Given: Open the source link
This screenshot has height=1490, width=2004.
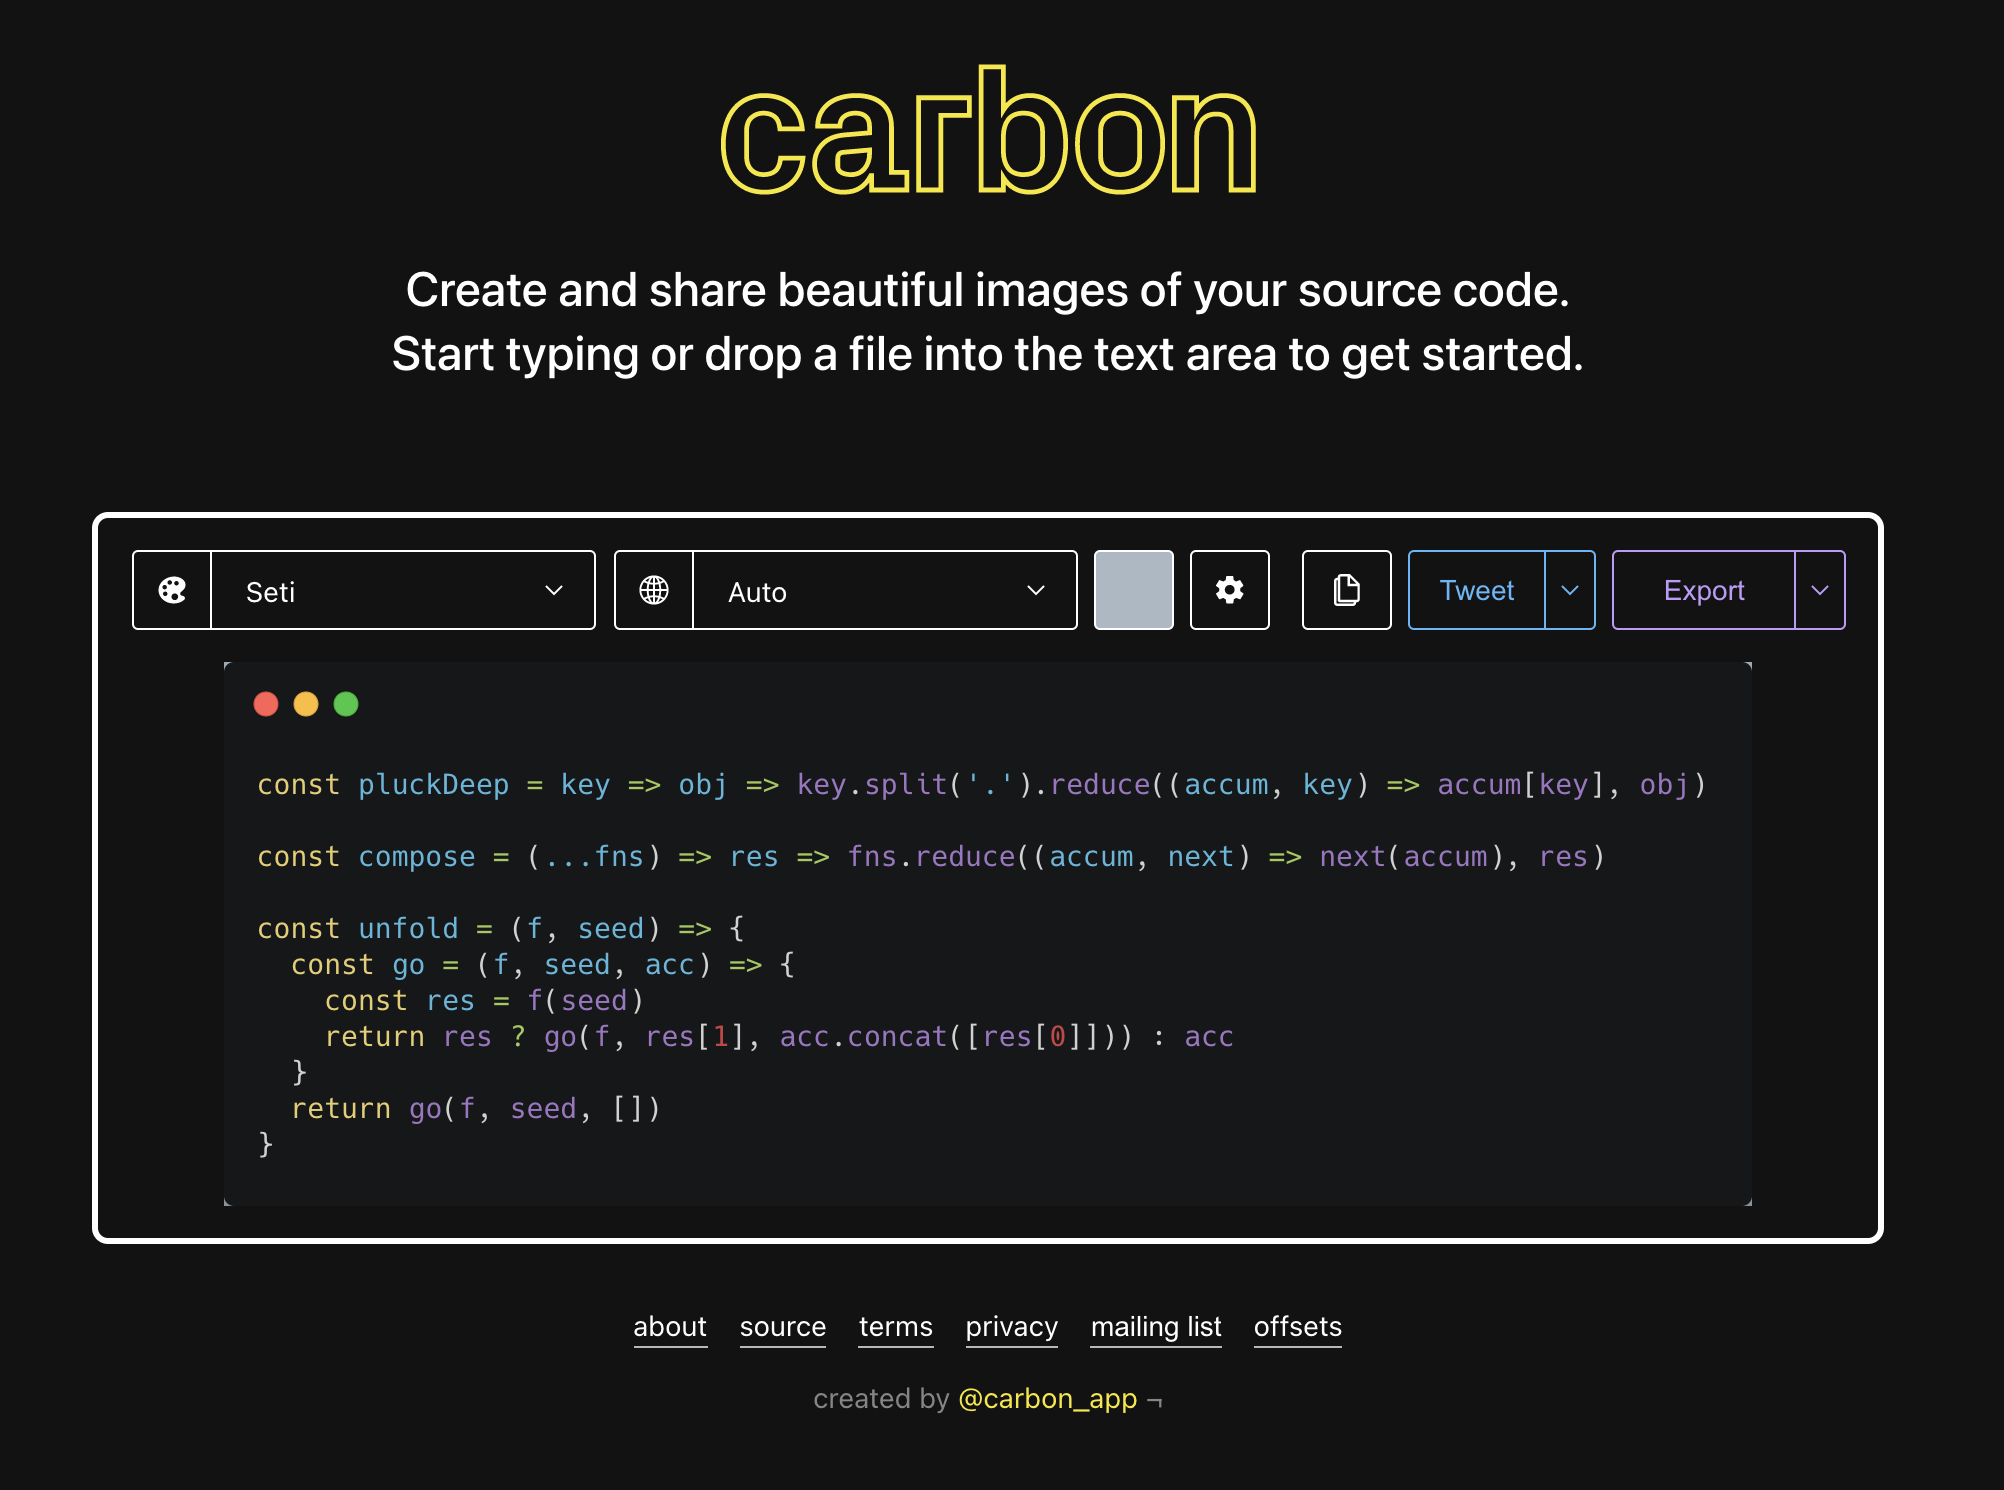Looking at the screenshot, I should pos(783,1327).
